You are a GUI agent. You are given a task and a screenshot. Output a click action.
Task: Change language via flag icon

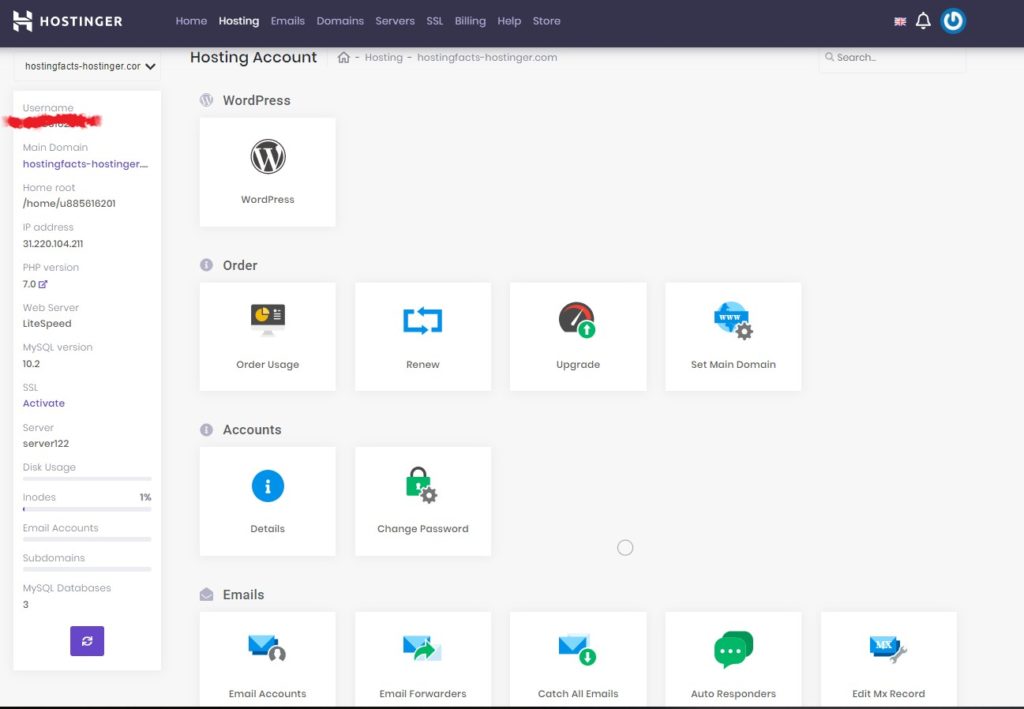click(900, 22)
